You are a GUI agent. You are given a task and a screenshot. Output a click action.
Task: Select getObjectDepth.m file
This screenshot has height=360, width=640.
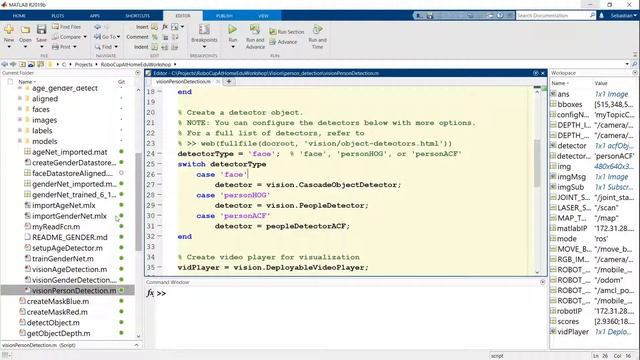pyautogui.click(x=58, y=333)
